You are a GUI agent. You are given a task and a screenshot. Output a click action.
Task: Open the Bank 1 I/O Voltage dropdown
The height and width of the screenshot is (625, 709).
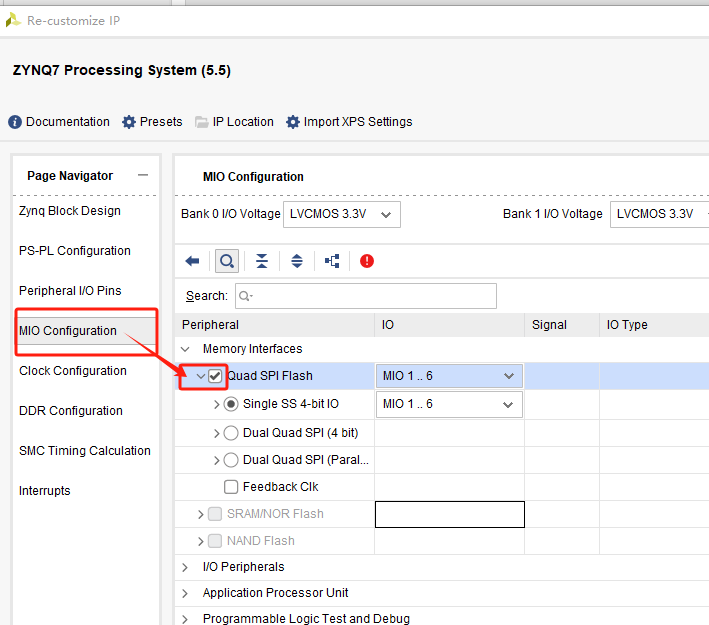coord(659,214)
